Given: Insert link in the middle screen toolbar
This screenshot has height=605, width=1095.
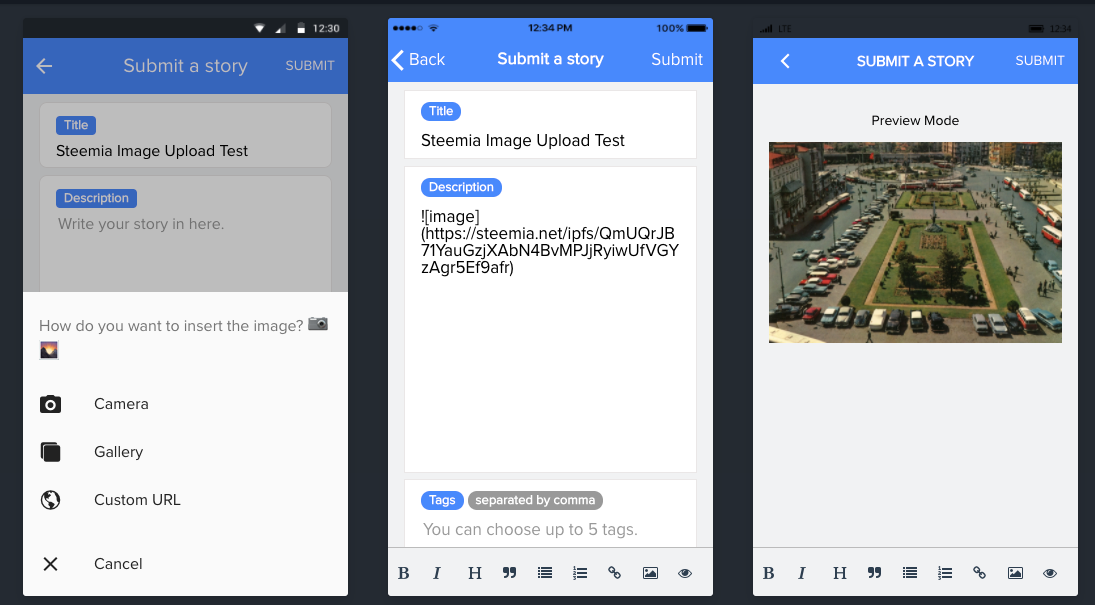Looking at the screenshot, I should pyautogui.click(x=615, y=573).
